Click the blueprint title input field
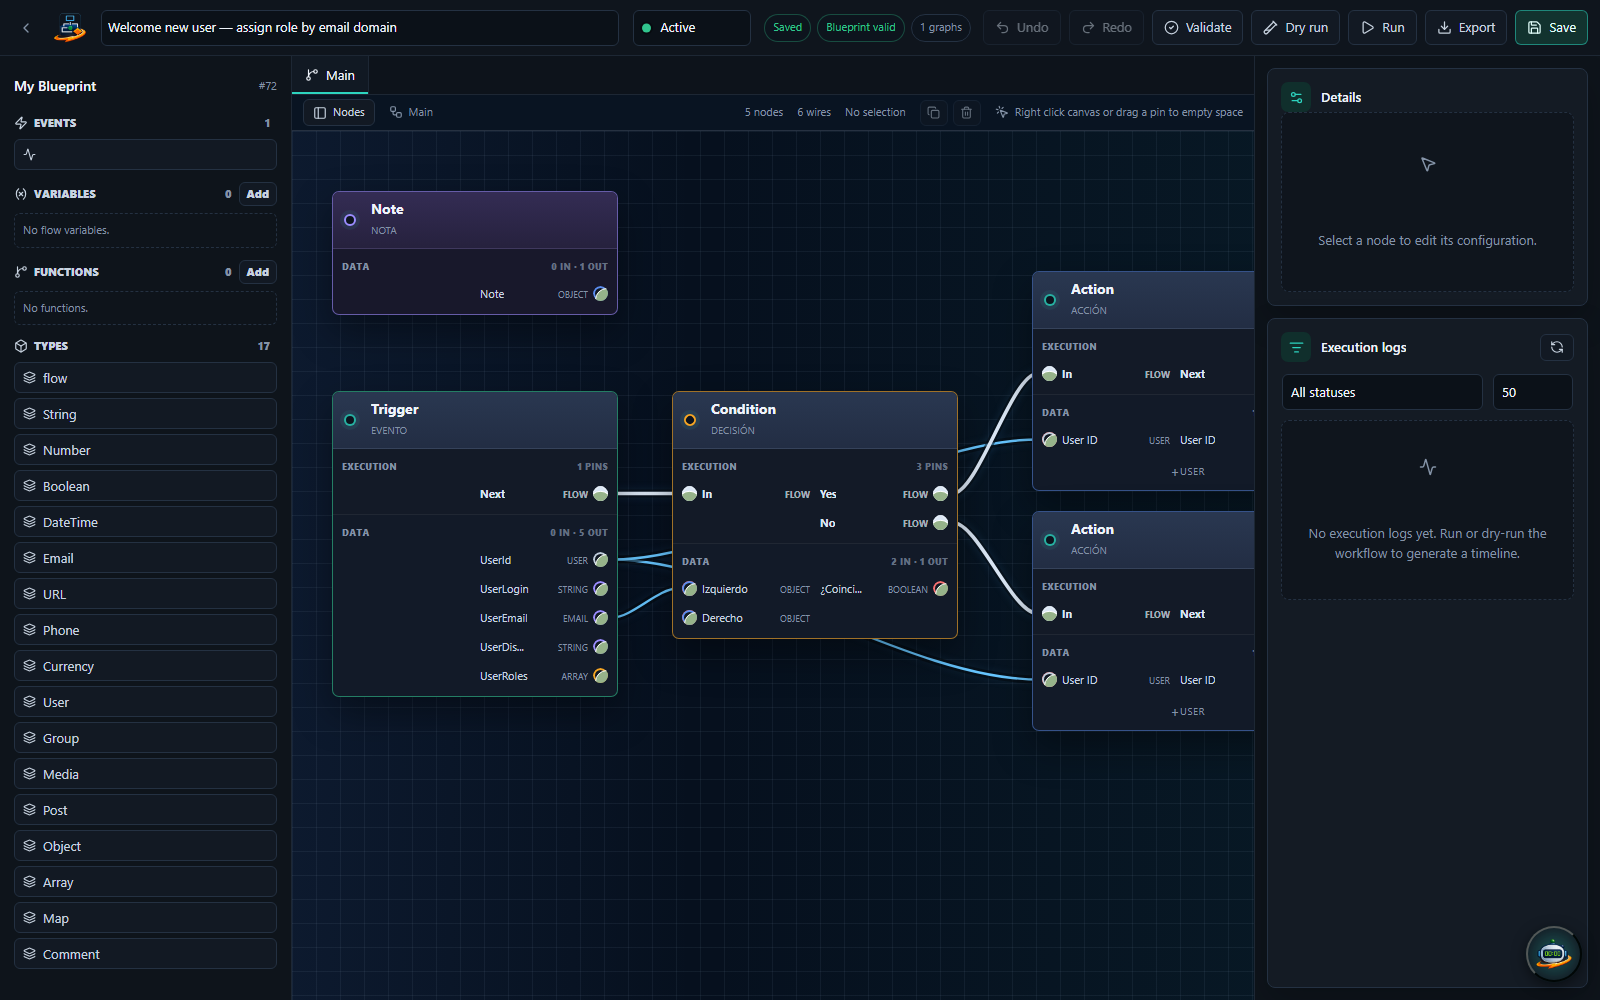 coord(360,28)
